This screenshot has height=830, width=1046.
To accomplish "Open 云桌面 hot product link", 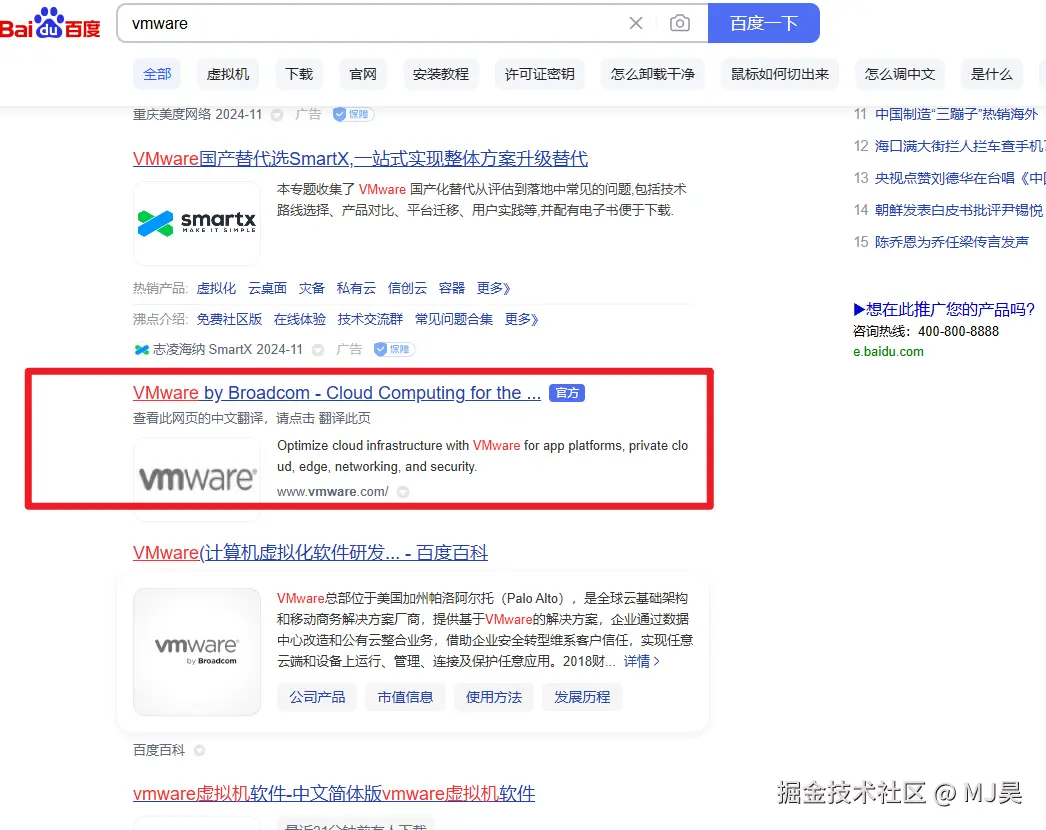I will click(x=268, y=288).
